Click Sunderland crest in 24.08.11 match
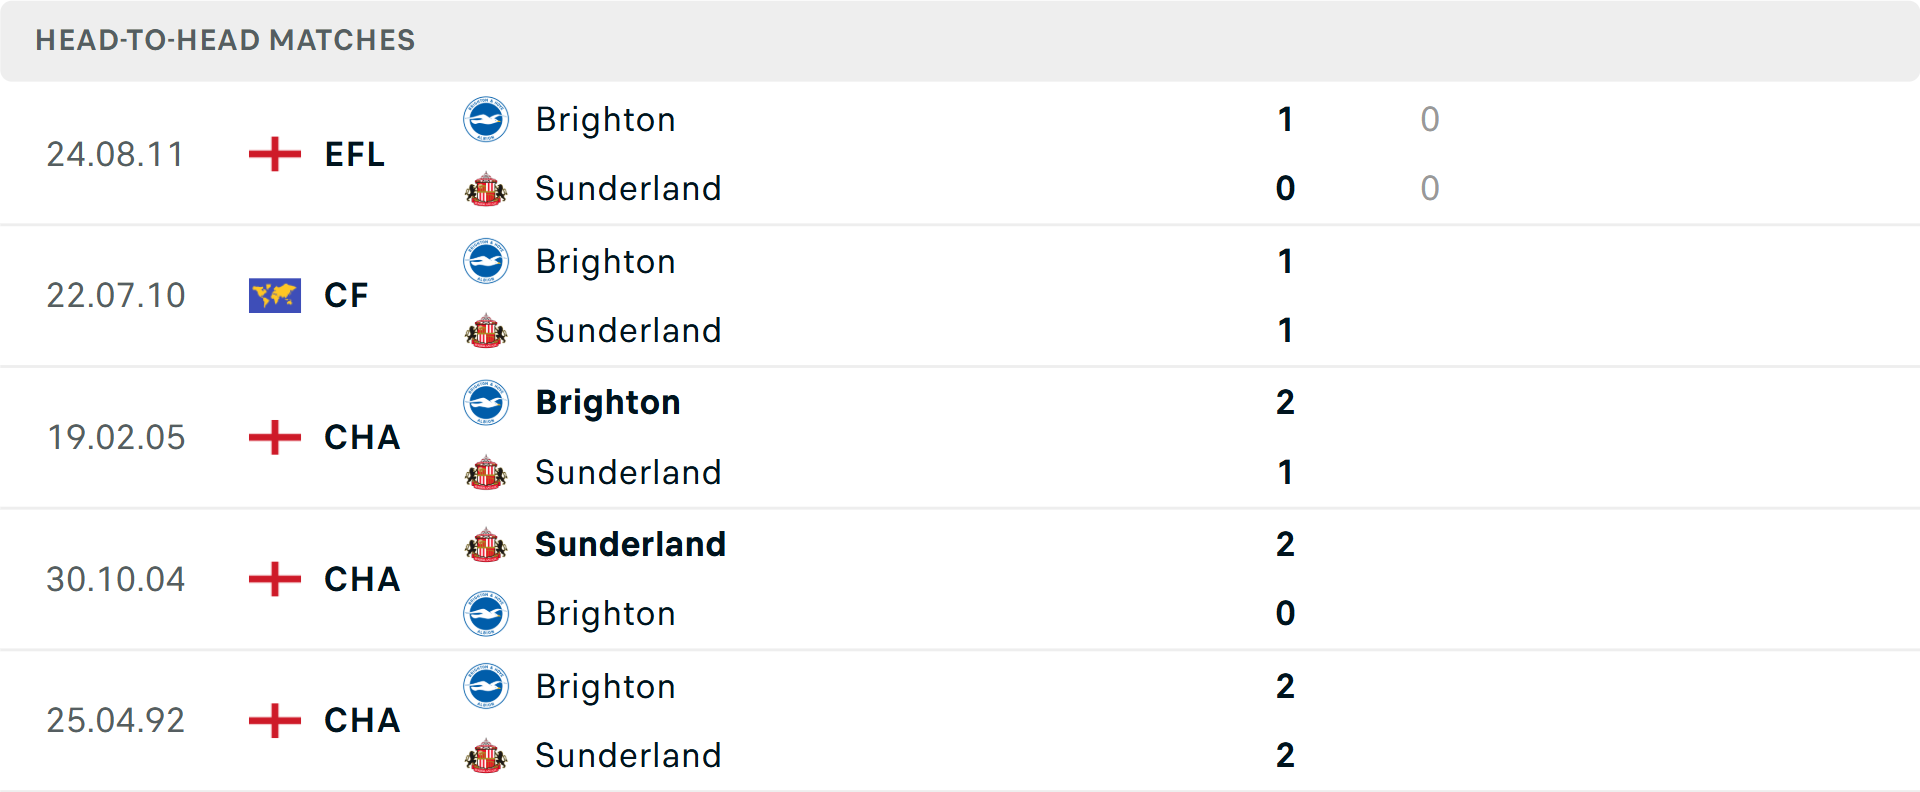The width and height of the screenshot is (1920, 792). [486, 189]
